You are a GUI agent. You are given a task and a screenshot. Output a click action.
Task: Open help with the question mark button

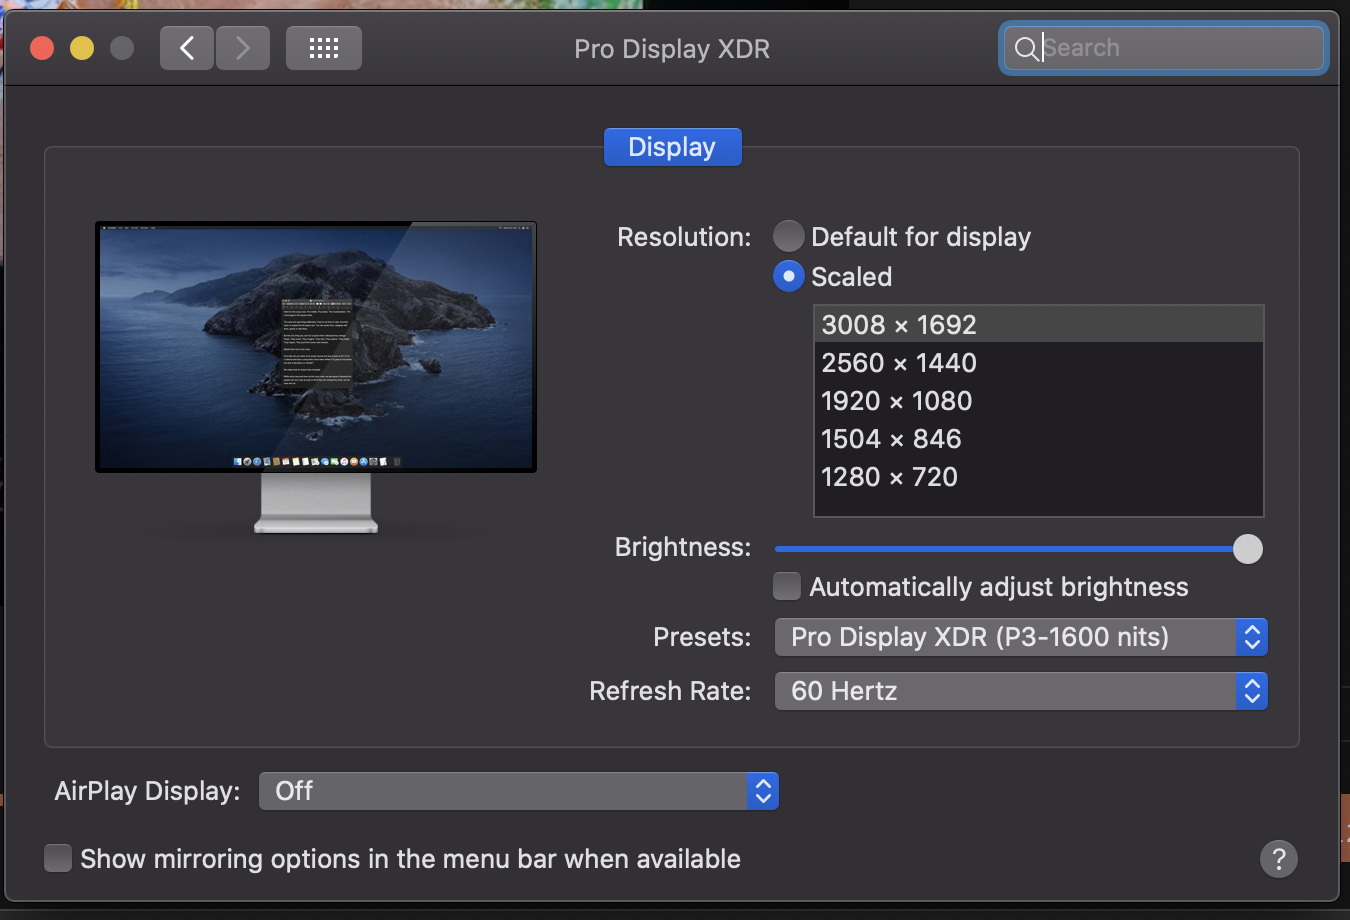[1279, 858]
